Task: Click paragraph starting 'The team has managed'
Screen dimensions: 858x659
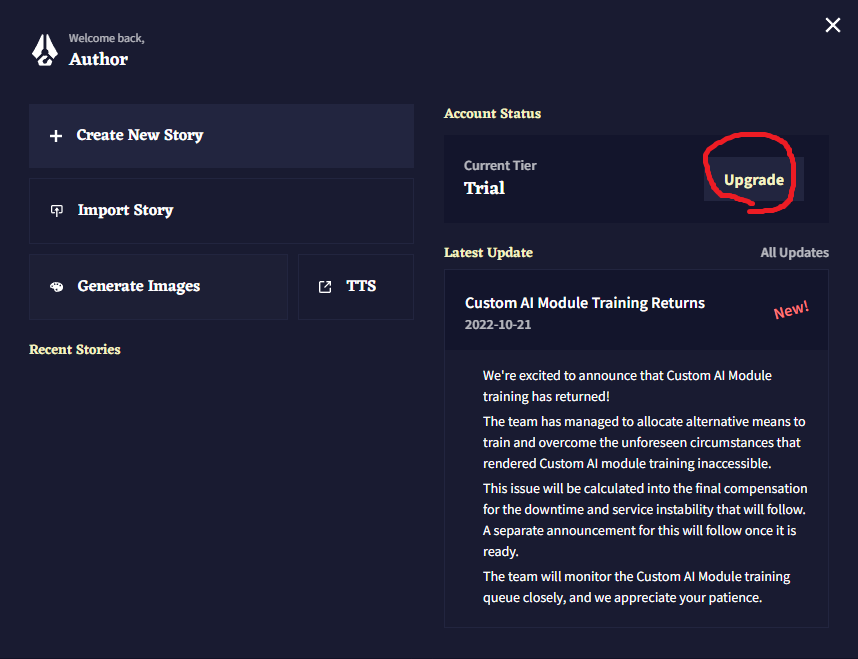Action: point(644,442)
